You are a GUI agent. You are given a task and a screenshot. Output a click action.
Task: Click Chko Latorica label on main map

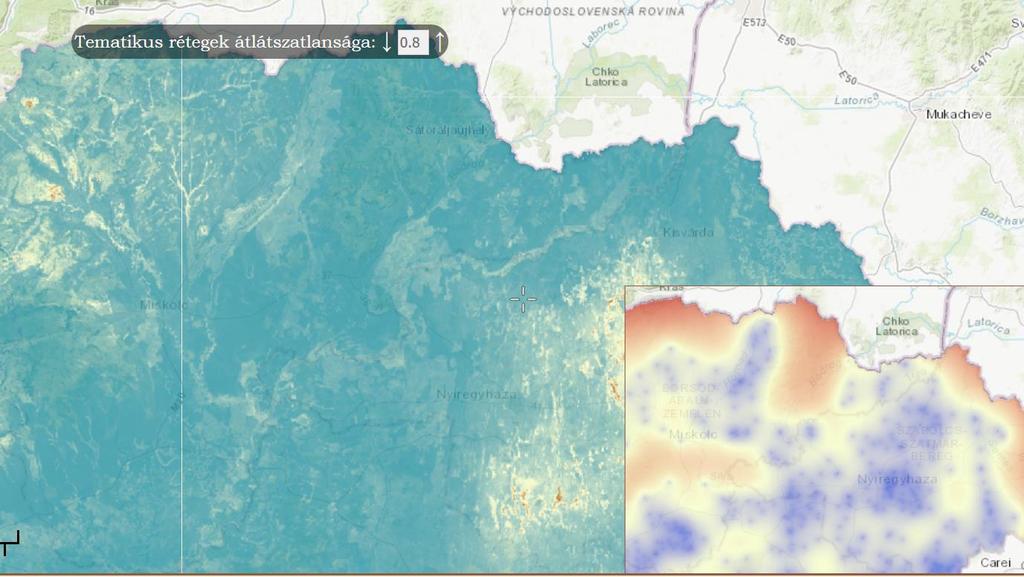coord(606,77)
